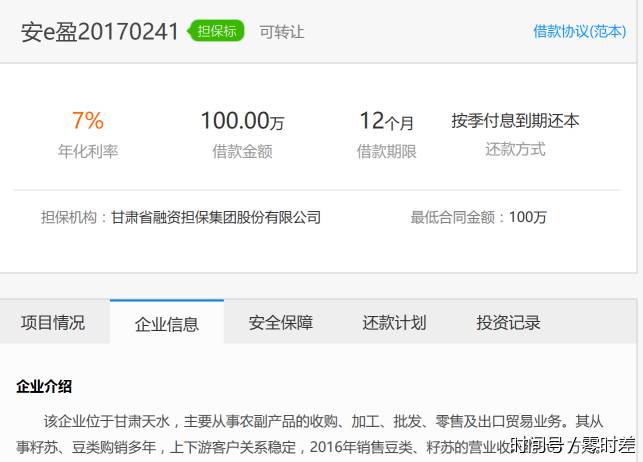Open the 安全保障 tab
This screenshot has width=643, height=462.
[x=281, y=323]
